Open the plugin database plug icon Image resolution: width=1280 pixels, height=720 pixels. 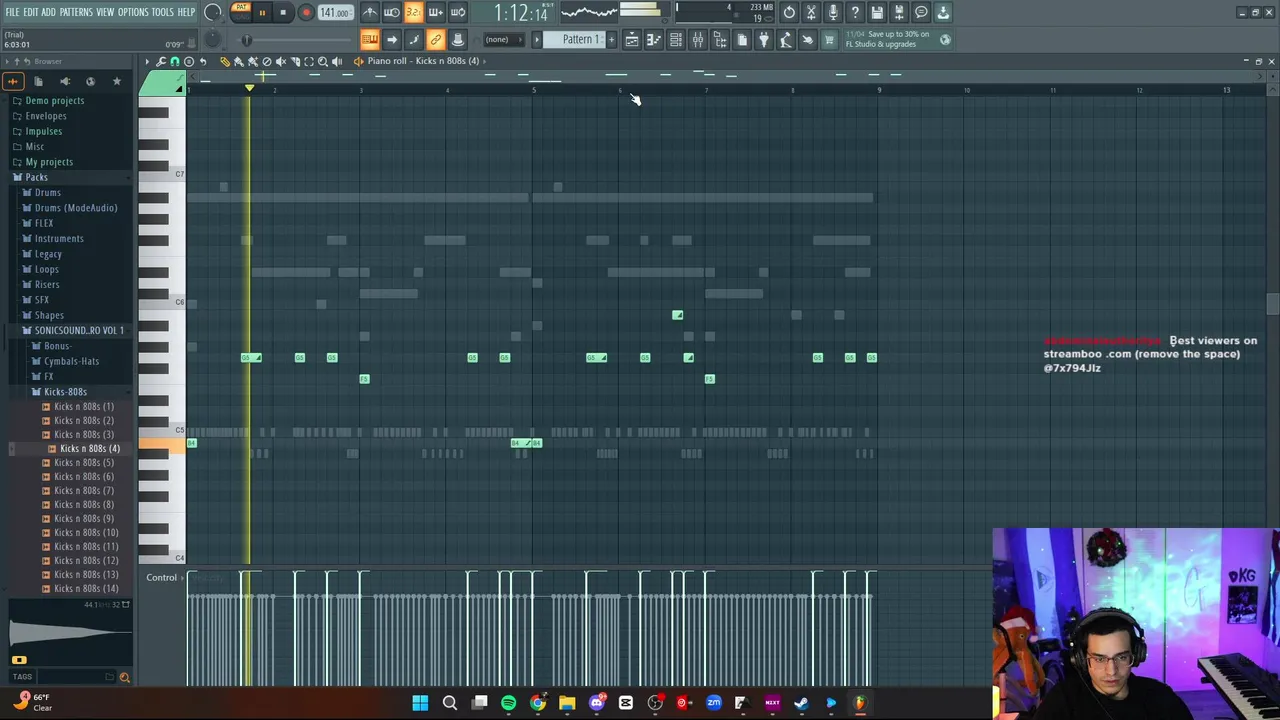coord(763,40)
